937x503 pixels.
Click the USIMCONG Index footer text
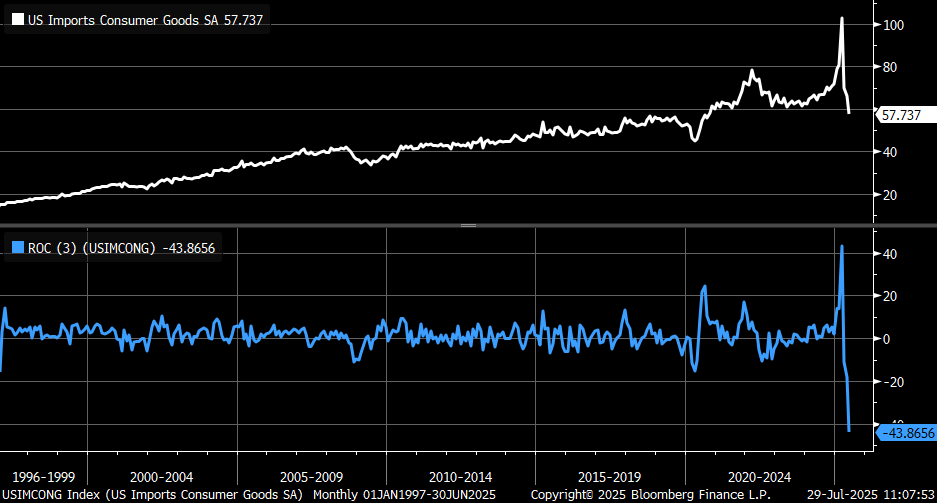click(152, 495)
